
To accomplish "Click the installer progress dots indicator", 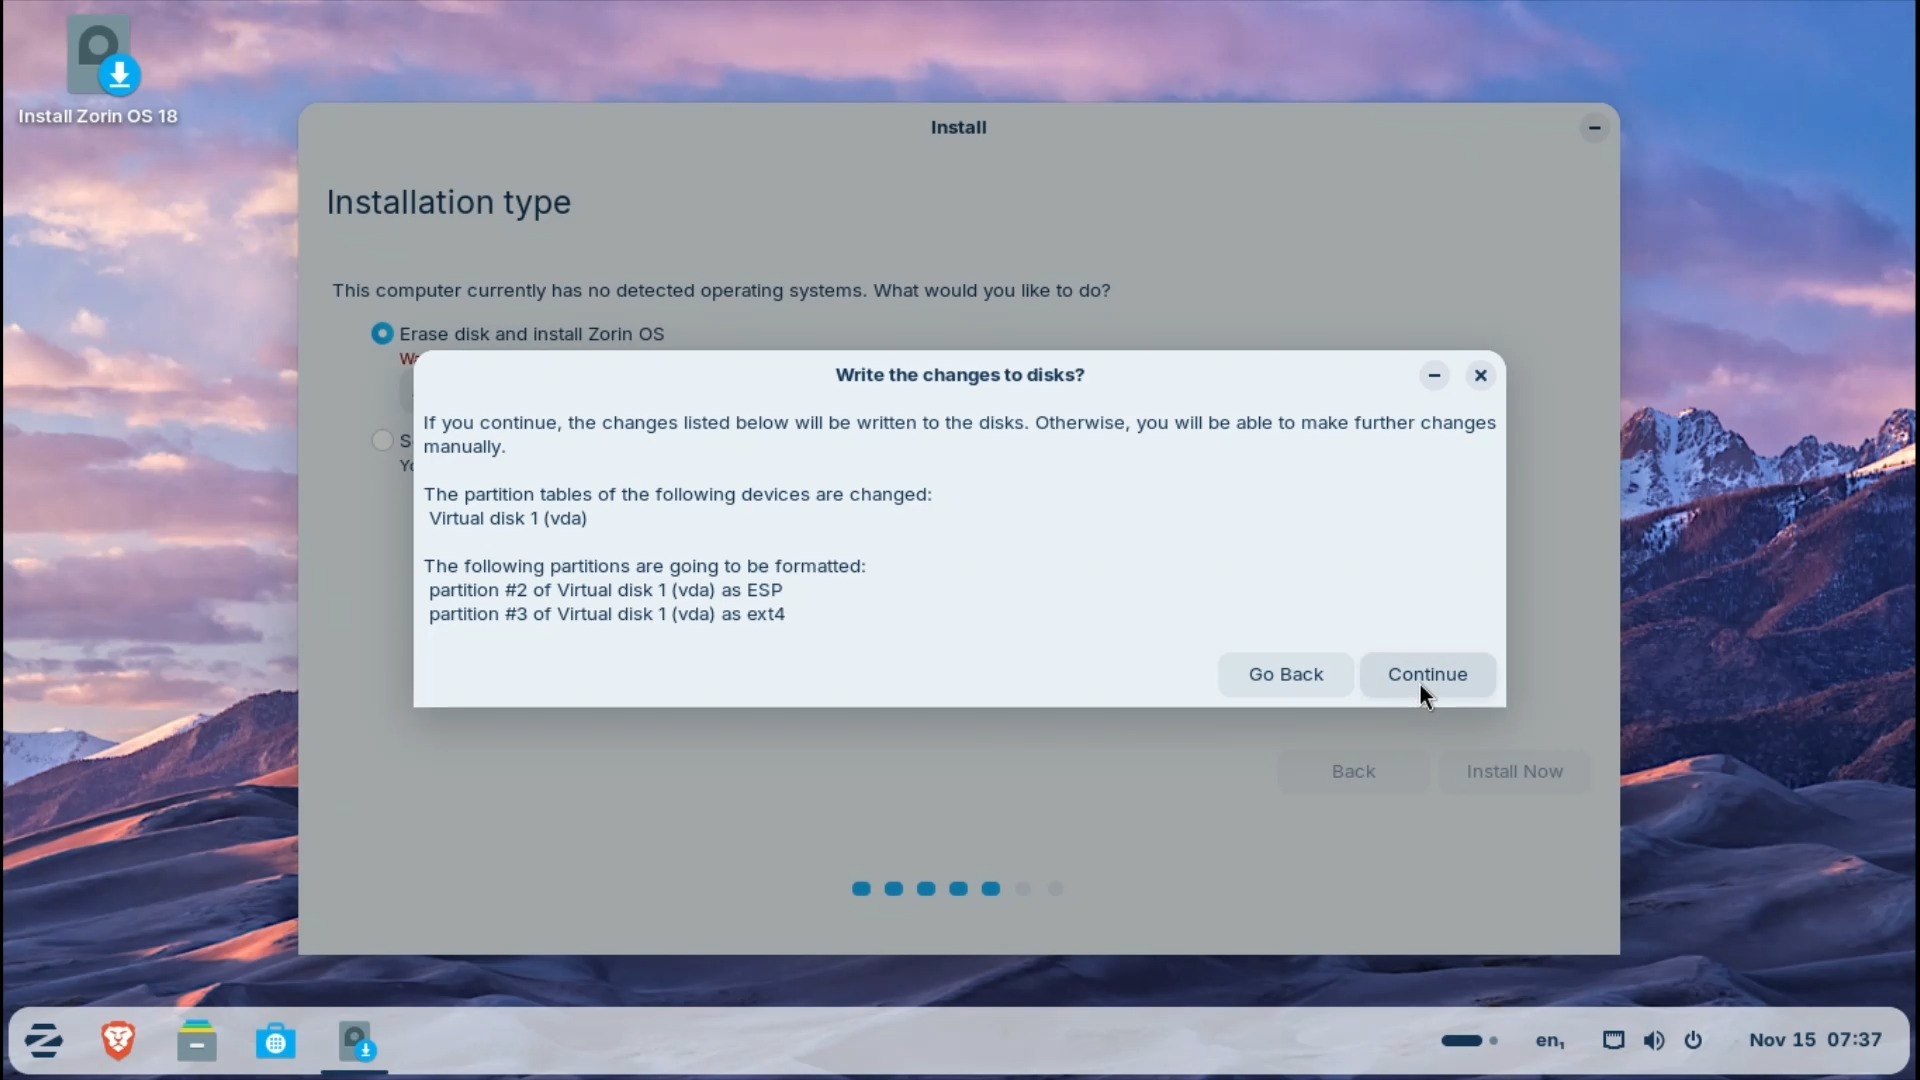I will [x=958, y=888].
